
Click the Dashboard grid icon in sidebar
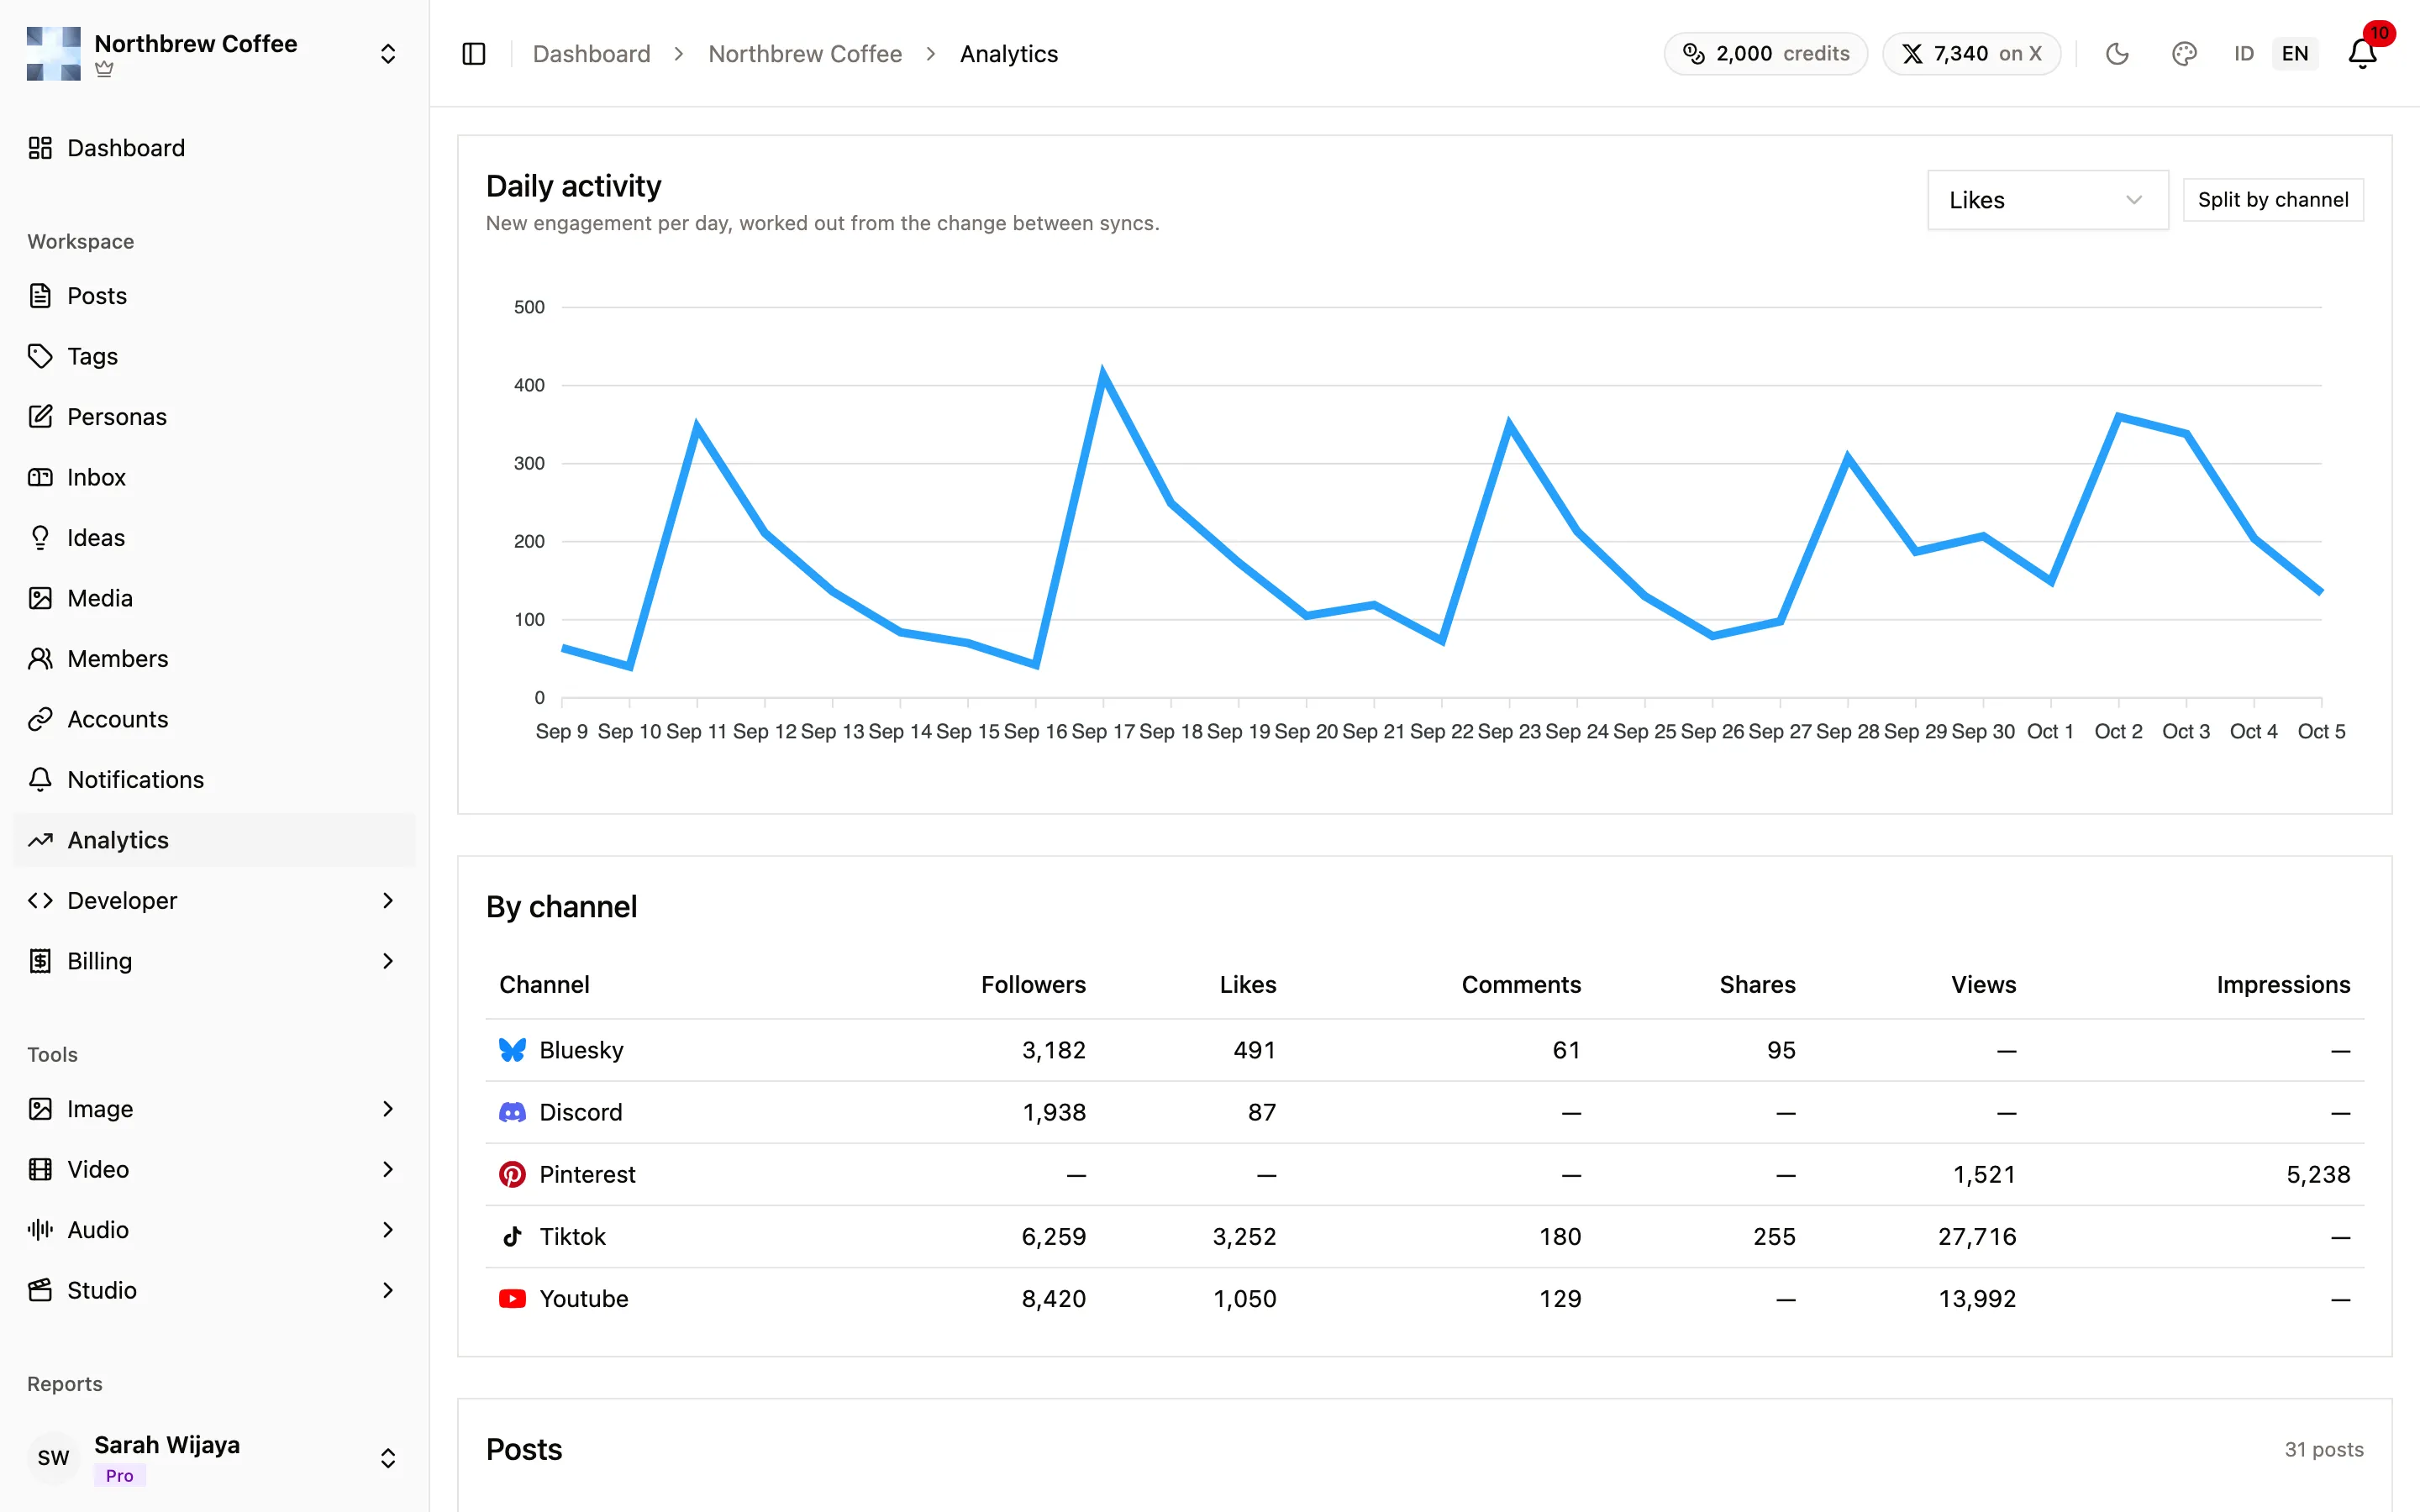click(40, 148)
